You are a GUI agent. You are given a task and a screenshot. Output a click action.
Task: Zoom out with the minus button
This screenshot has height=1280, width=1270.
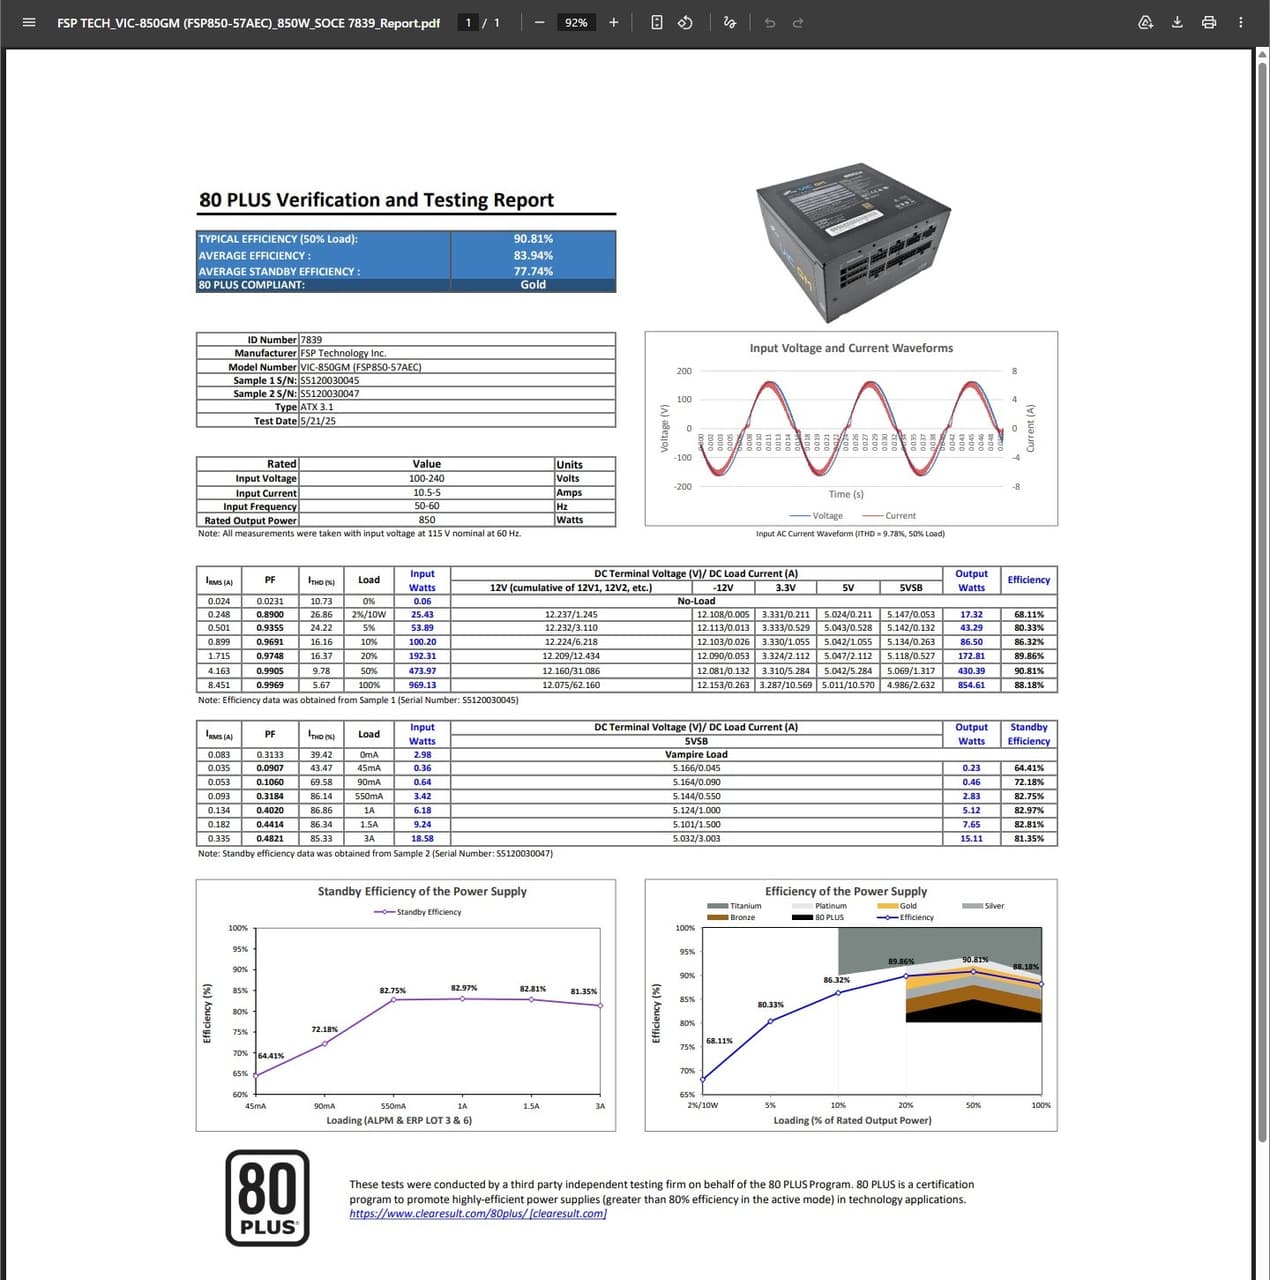pos(539,22)
